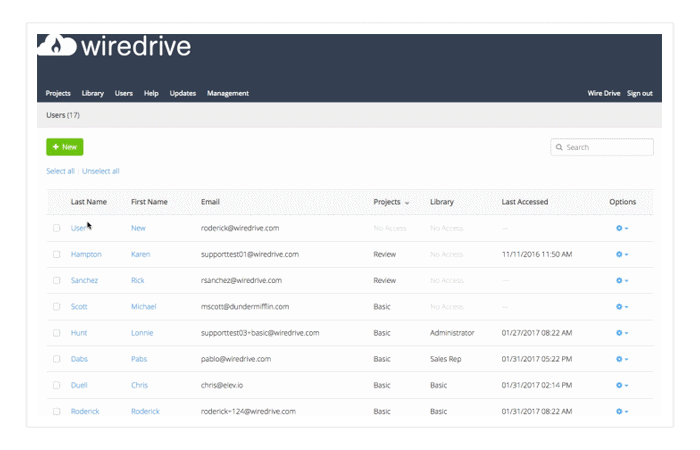
Task: Open options gear for roderick@wiredrive.com row
Action: (x=622, y=228)
